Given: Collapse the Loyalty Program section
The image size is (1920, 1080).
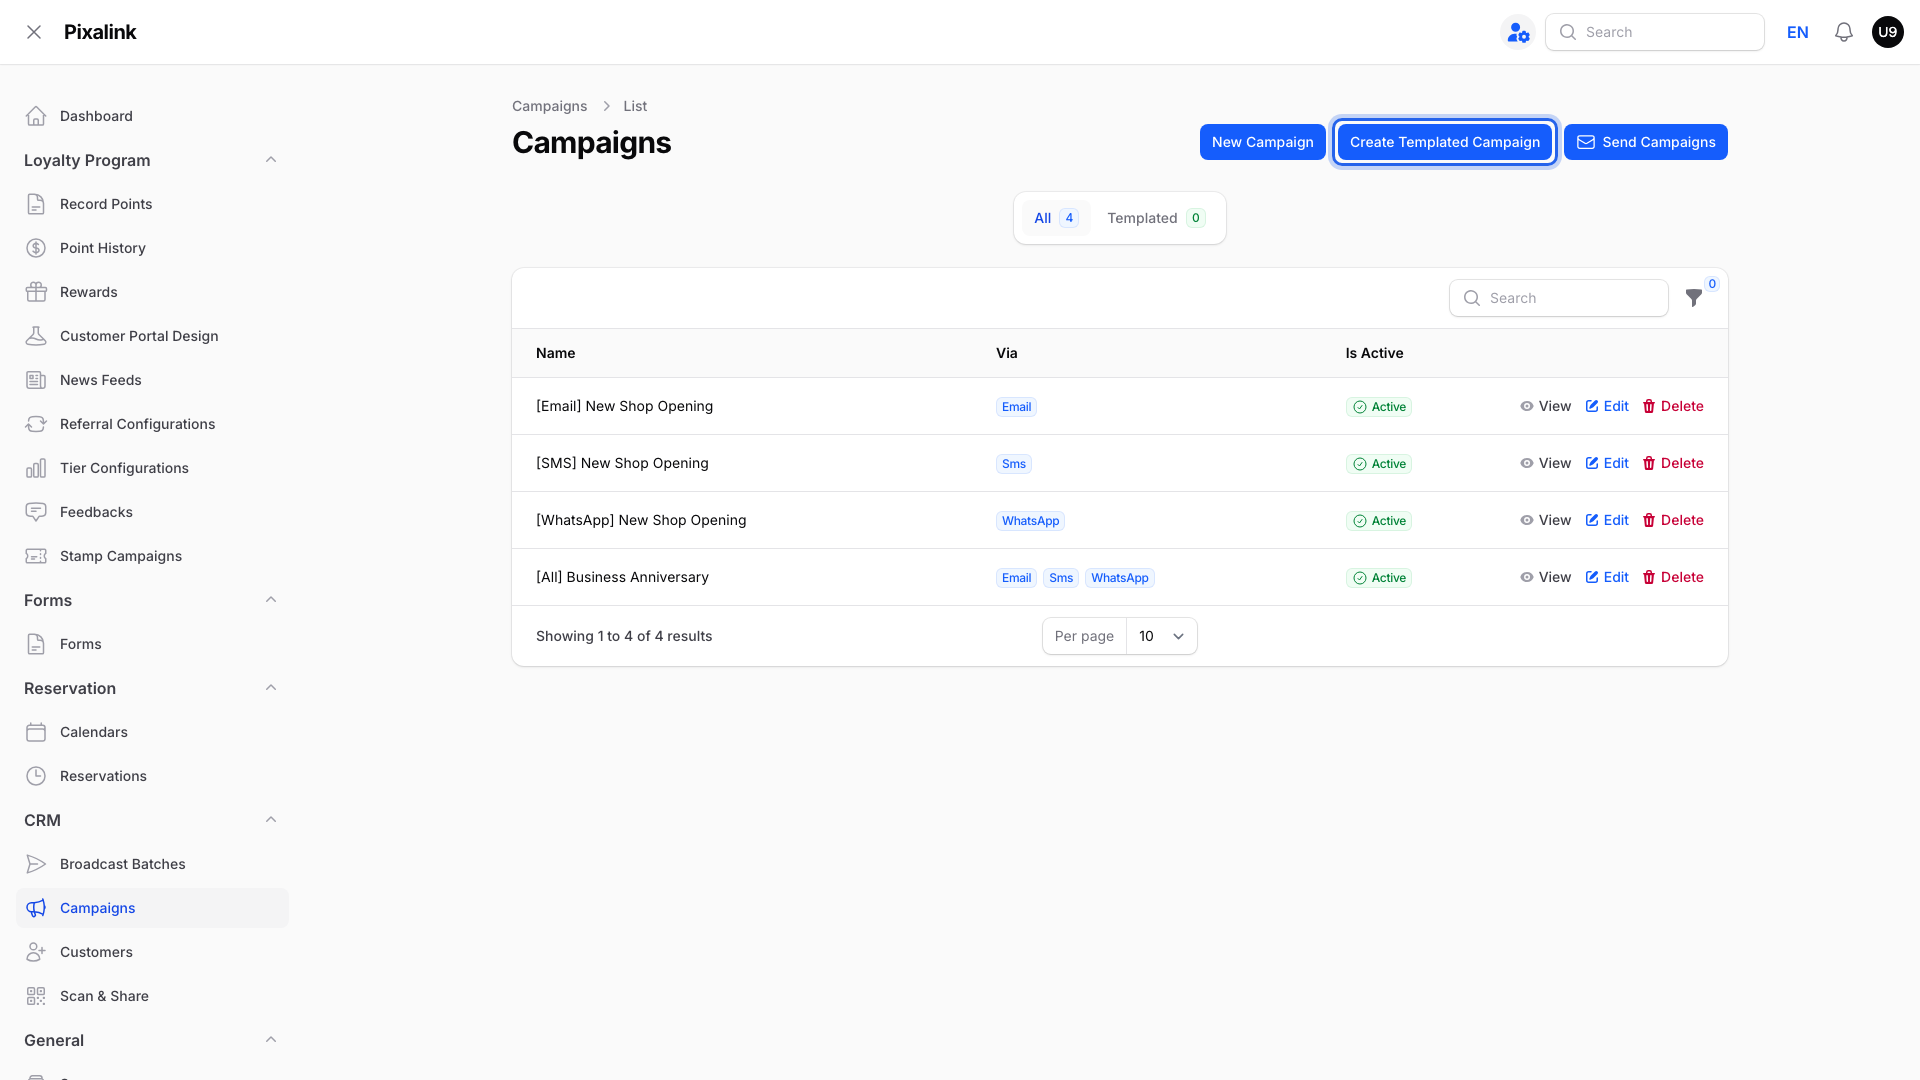Looking at the screenshot, I should coord(271,160).
